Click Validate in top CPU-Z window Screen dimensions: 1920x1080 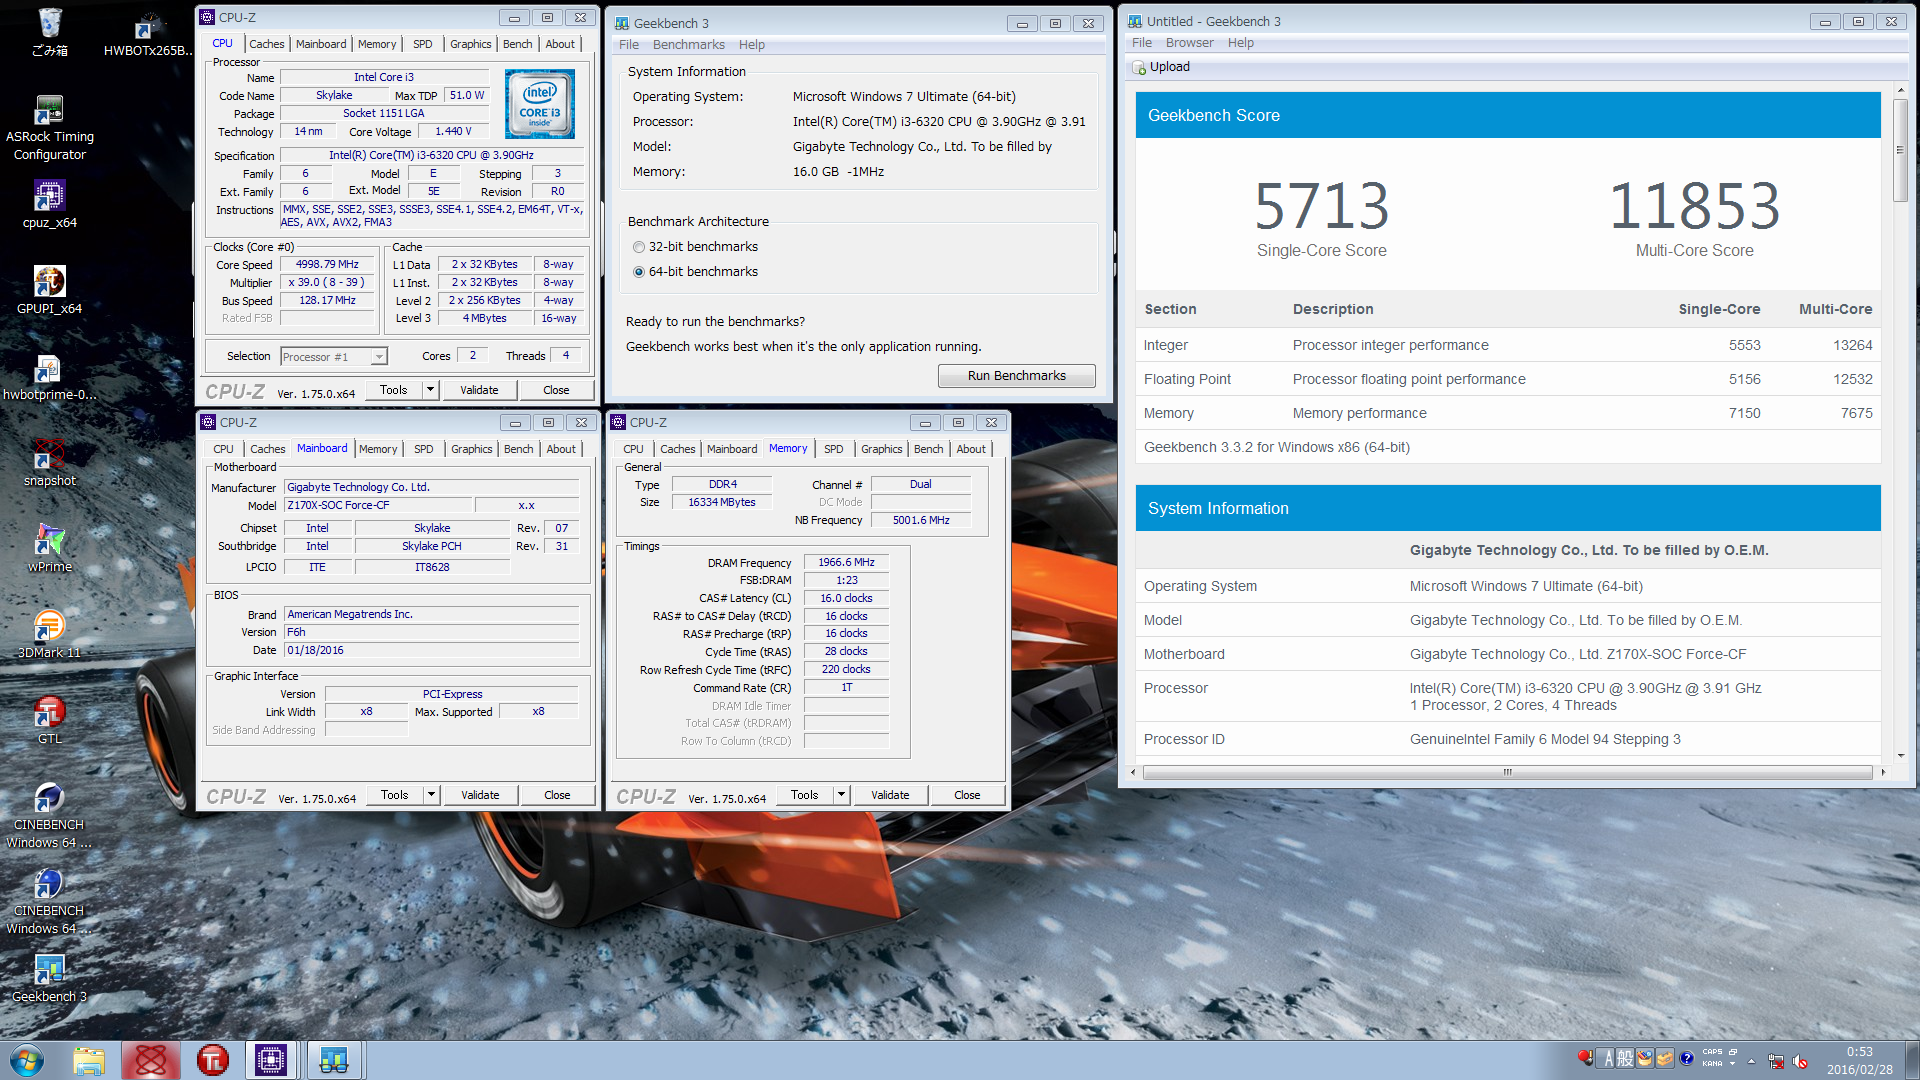pos(479,390)
